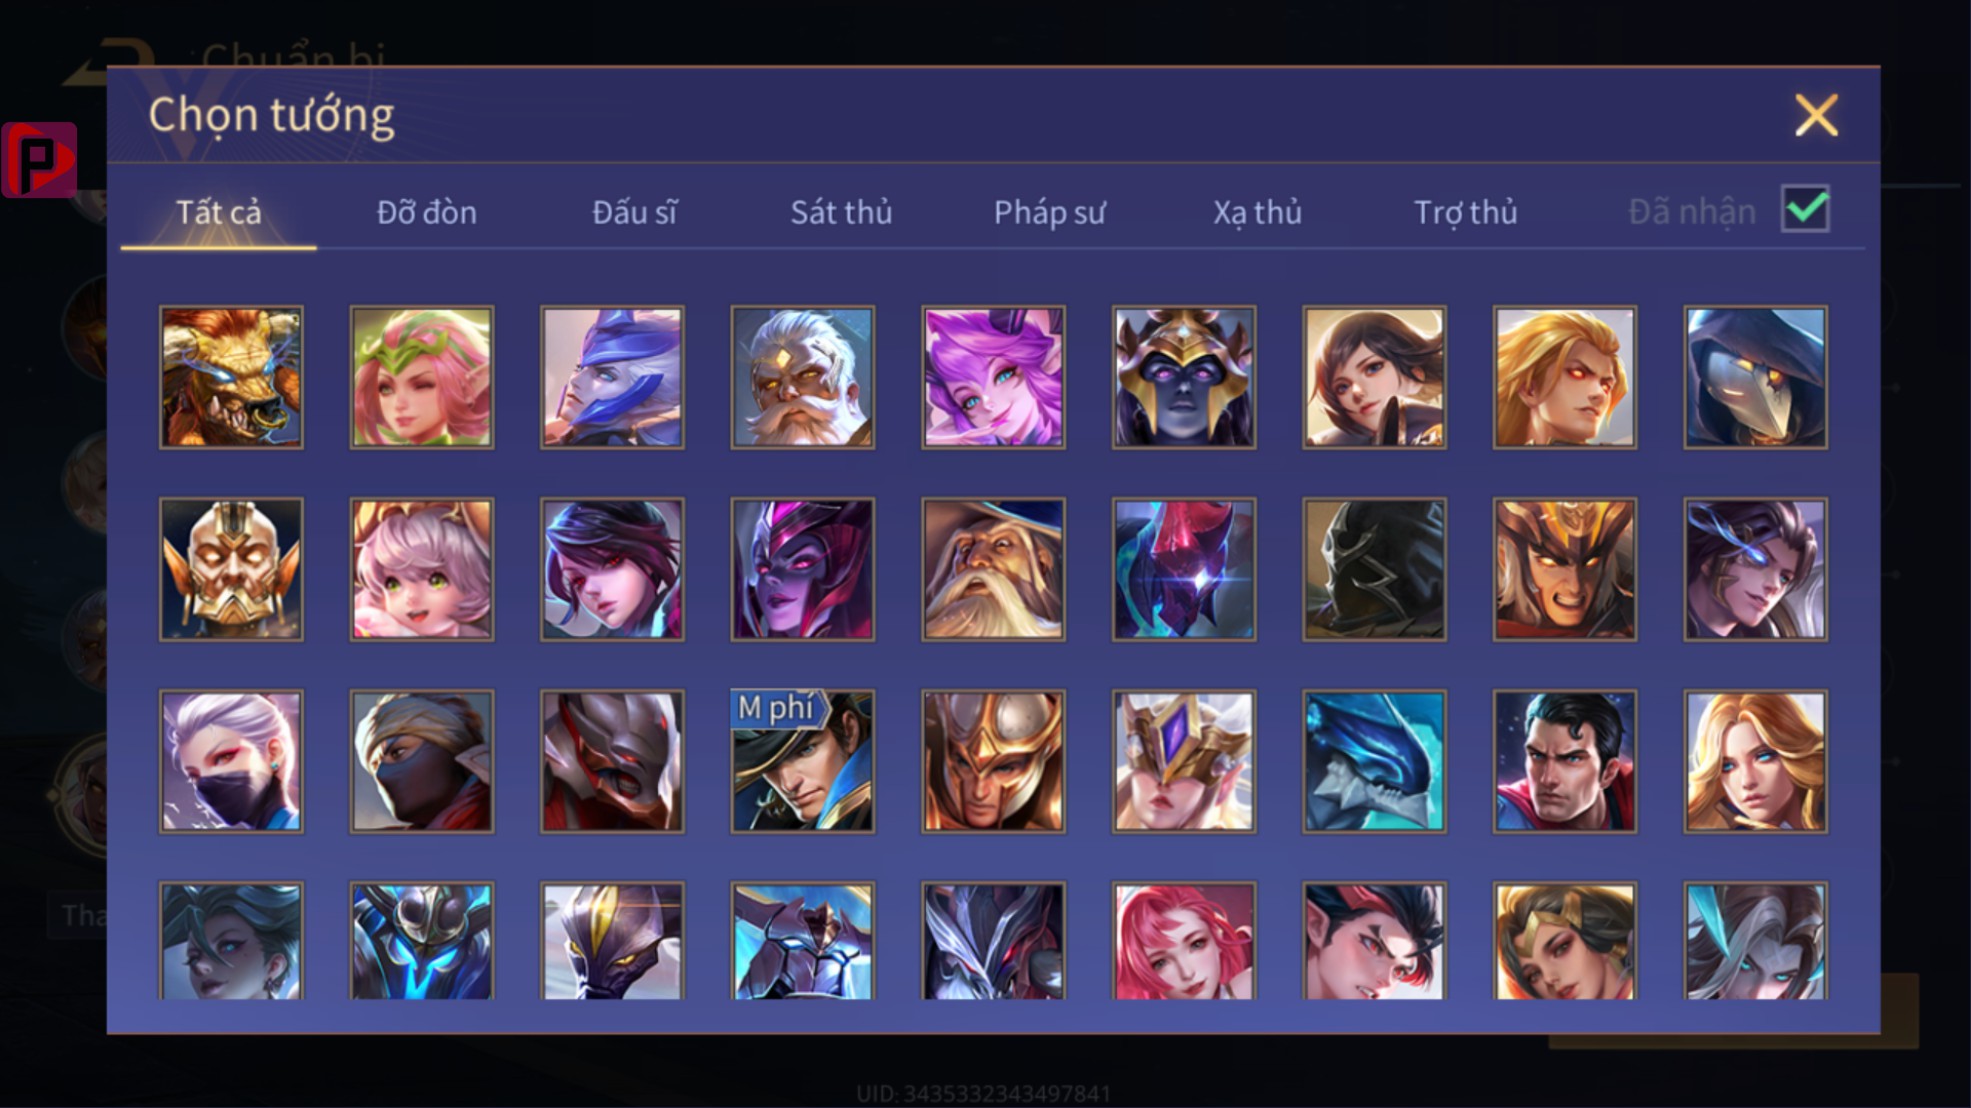Open the 'Sát thủ' tab

click(841, 212)
